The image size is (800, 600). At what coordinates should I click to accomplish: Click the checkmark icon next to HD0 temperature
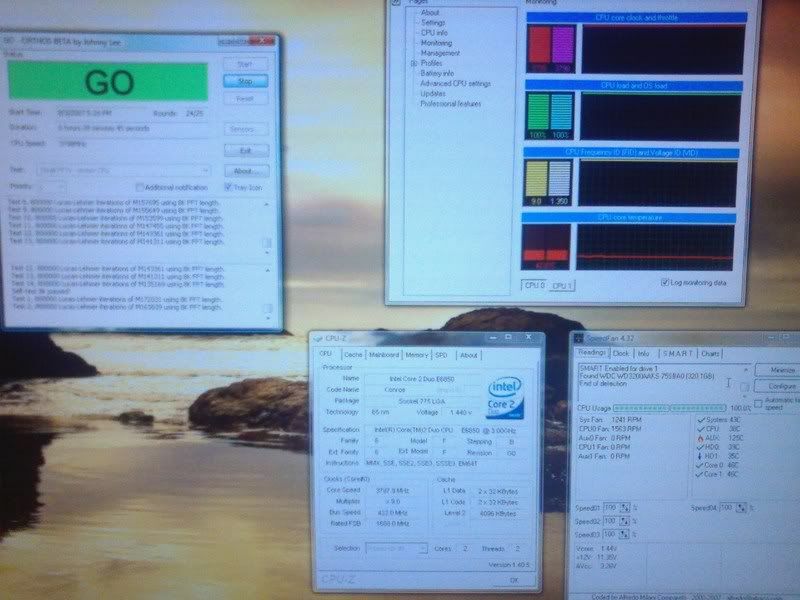pos(700,447)
